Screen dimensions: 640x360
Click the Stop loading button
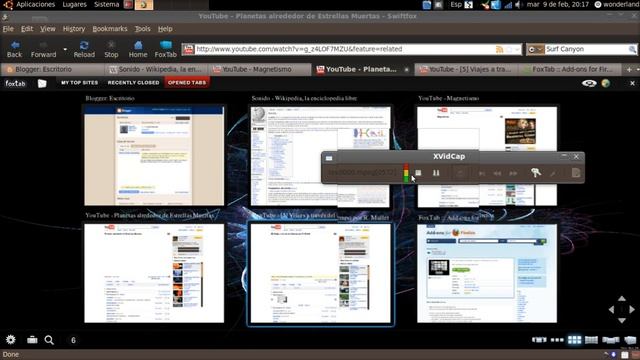[x=111, y=49]
